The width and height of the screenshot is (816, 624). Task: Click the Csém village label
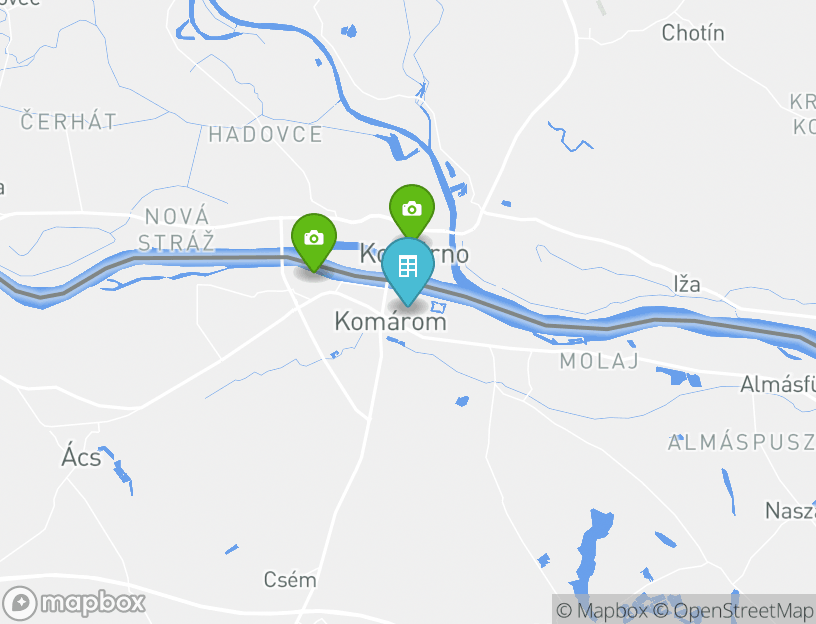[290, 579]
